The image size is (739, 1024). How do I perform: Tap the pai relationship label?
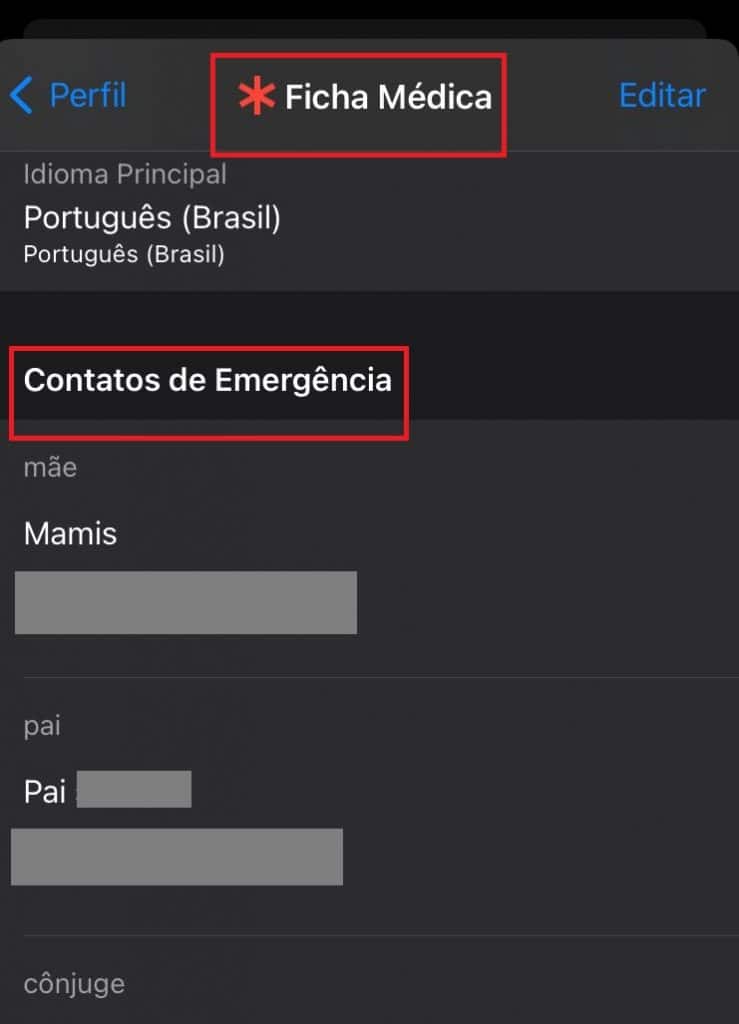[x=42, y=726]
